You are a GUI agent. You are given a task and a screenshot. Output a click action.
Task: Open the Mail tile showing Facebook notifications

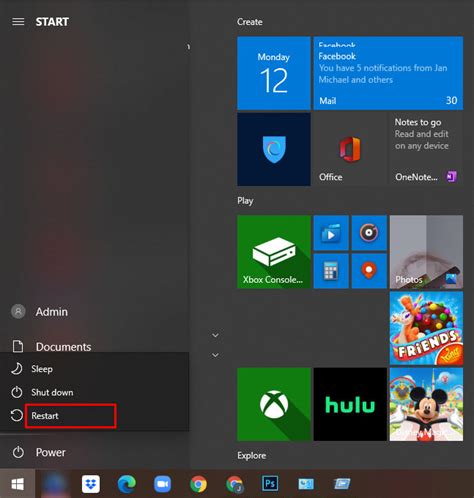point(388,73)
